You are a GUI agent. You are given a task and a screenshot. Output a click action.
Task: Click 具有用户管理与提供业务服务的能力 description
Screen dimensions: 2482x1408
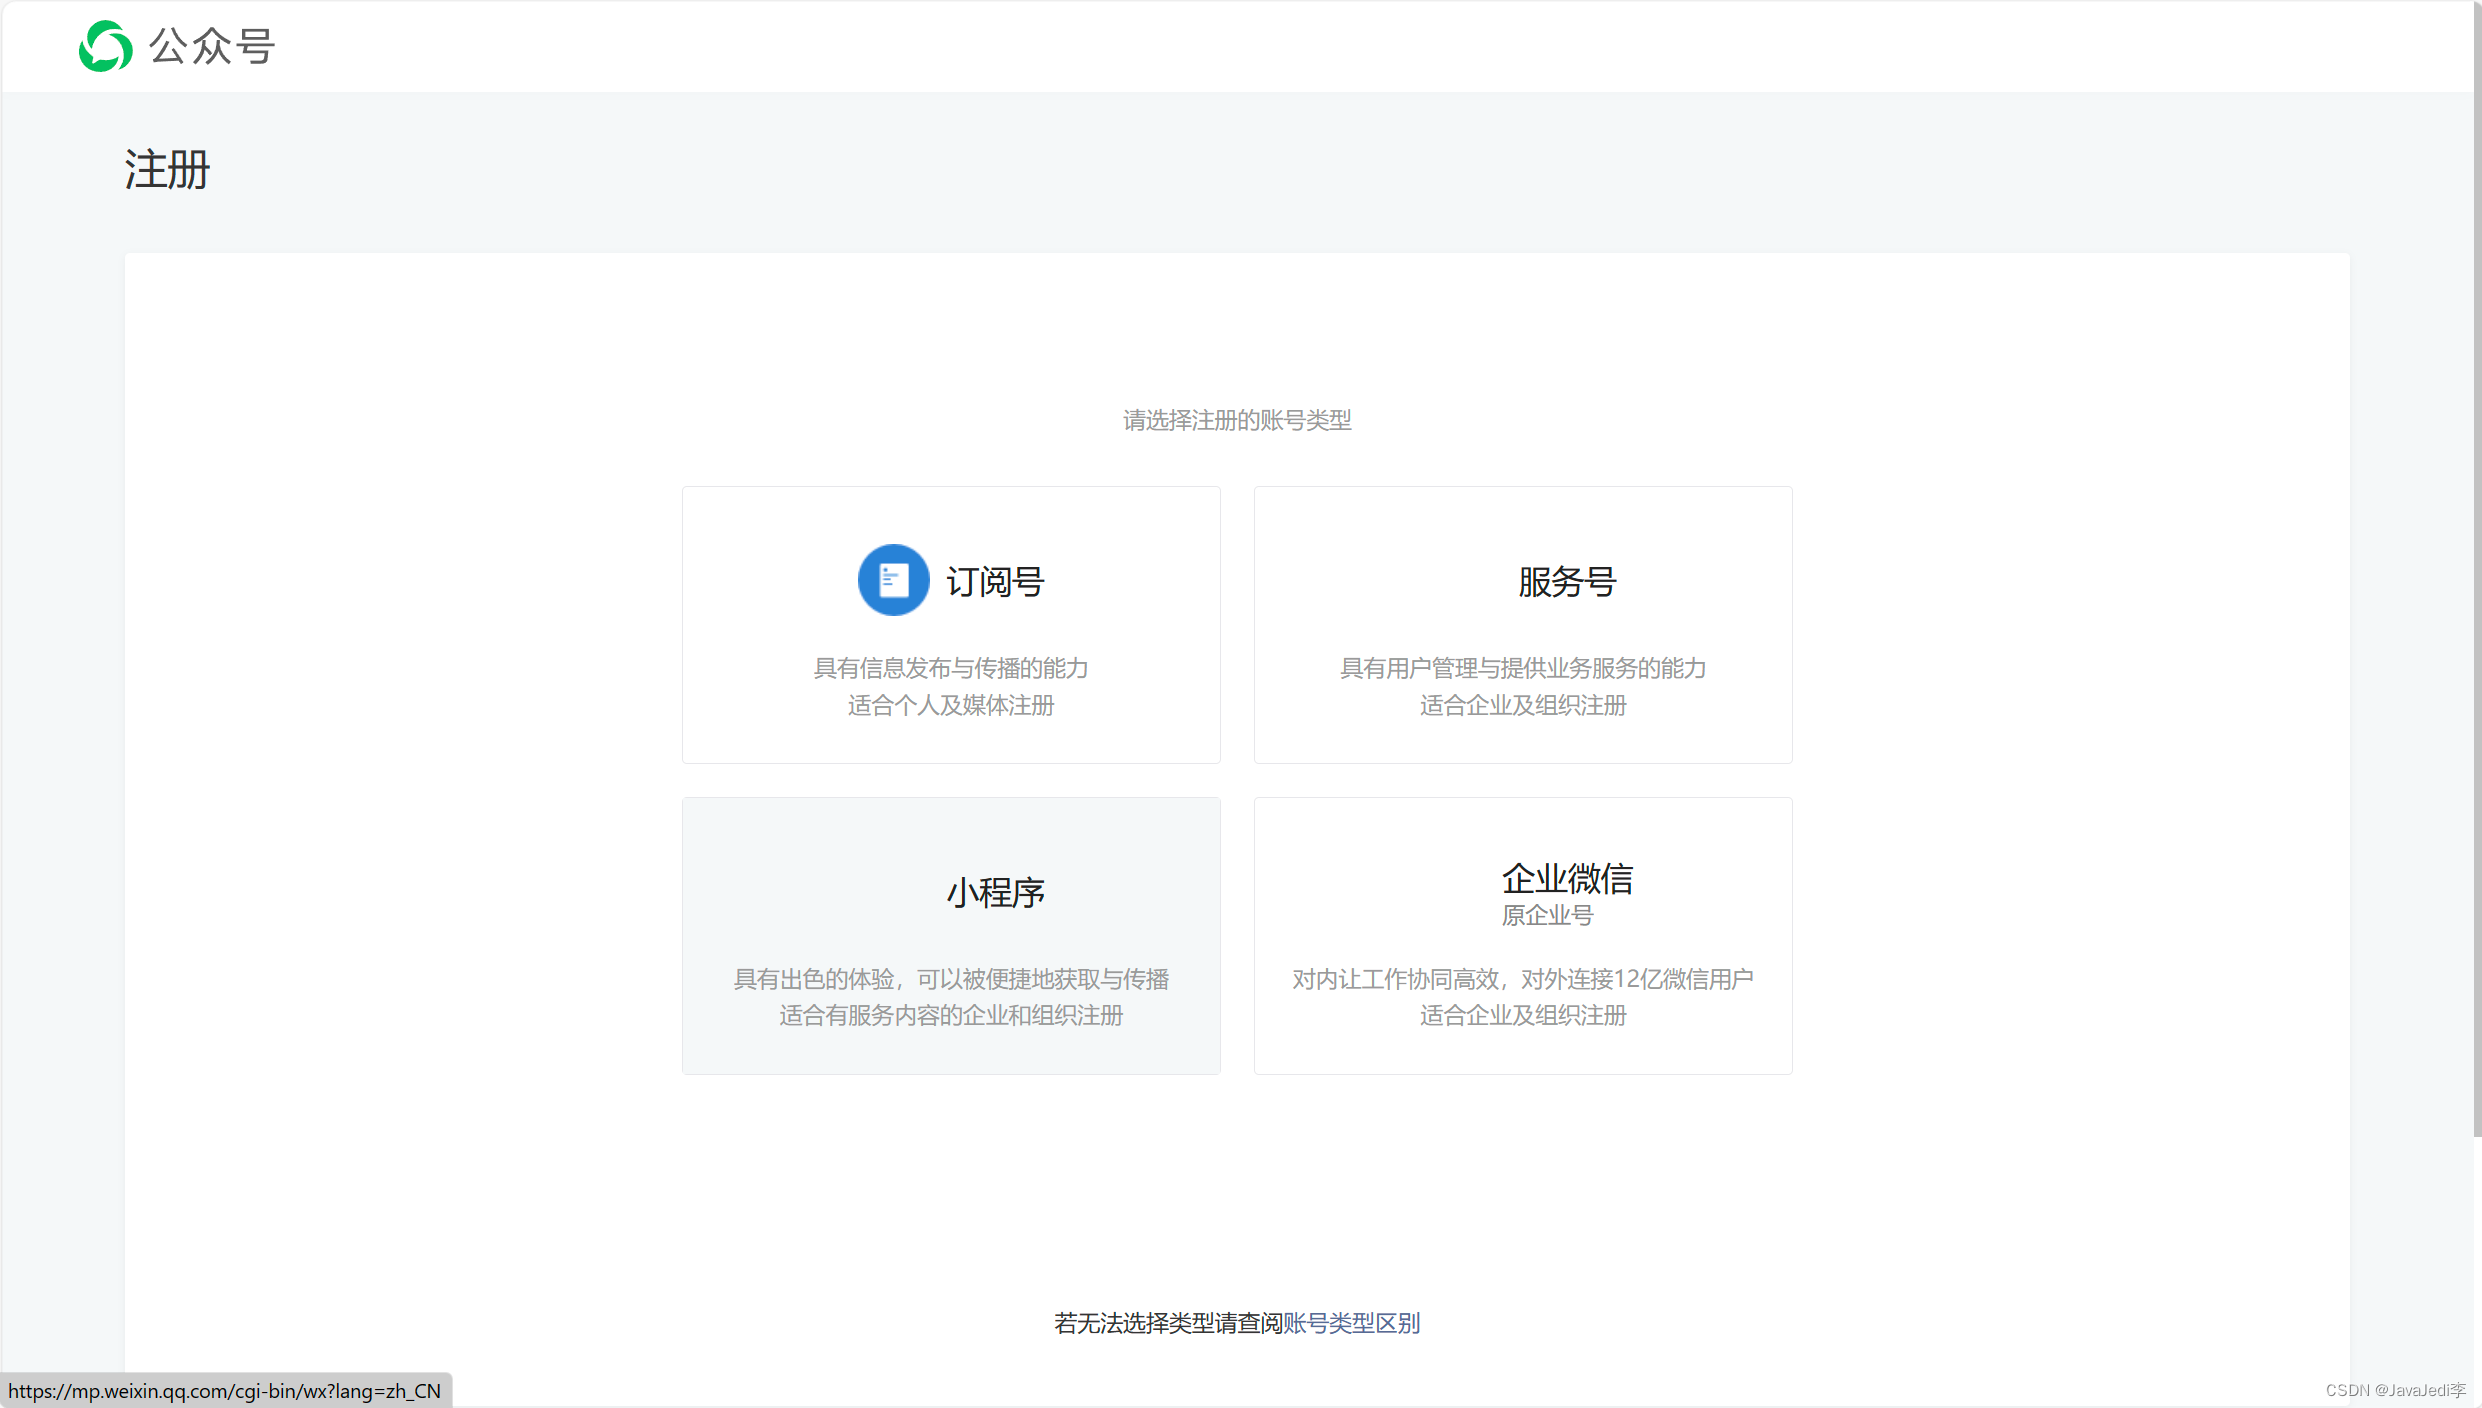click(x=1522, y=668)
